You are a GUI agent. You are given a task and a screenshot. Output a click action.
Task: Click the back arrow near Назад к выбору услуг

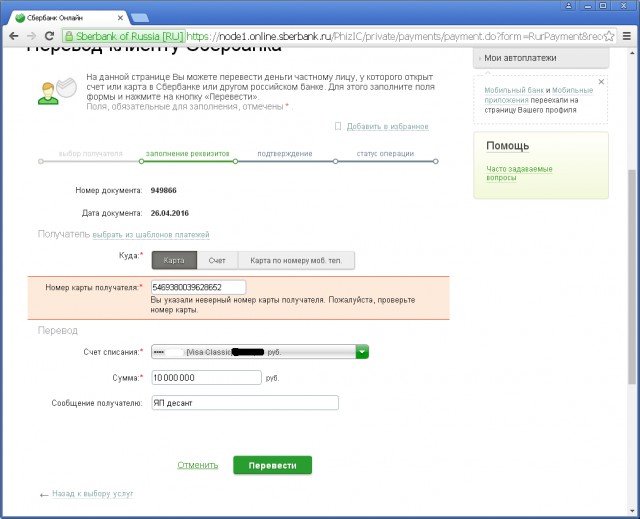(x=44, y=495)
